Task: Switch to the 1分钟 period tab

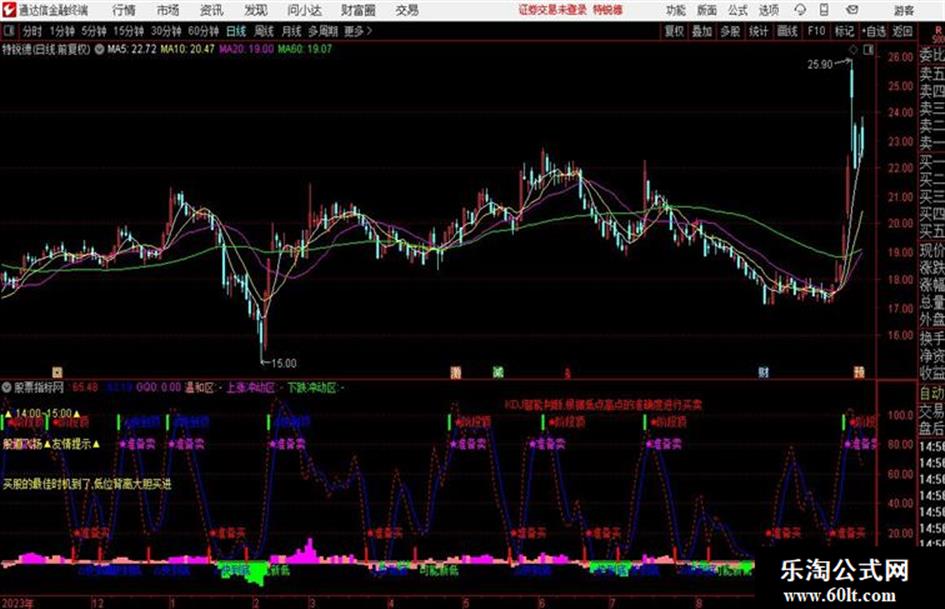Action: coord(62,31)
